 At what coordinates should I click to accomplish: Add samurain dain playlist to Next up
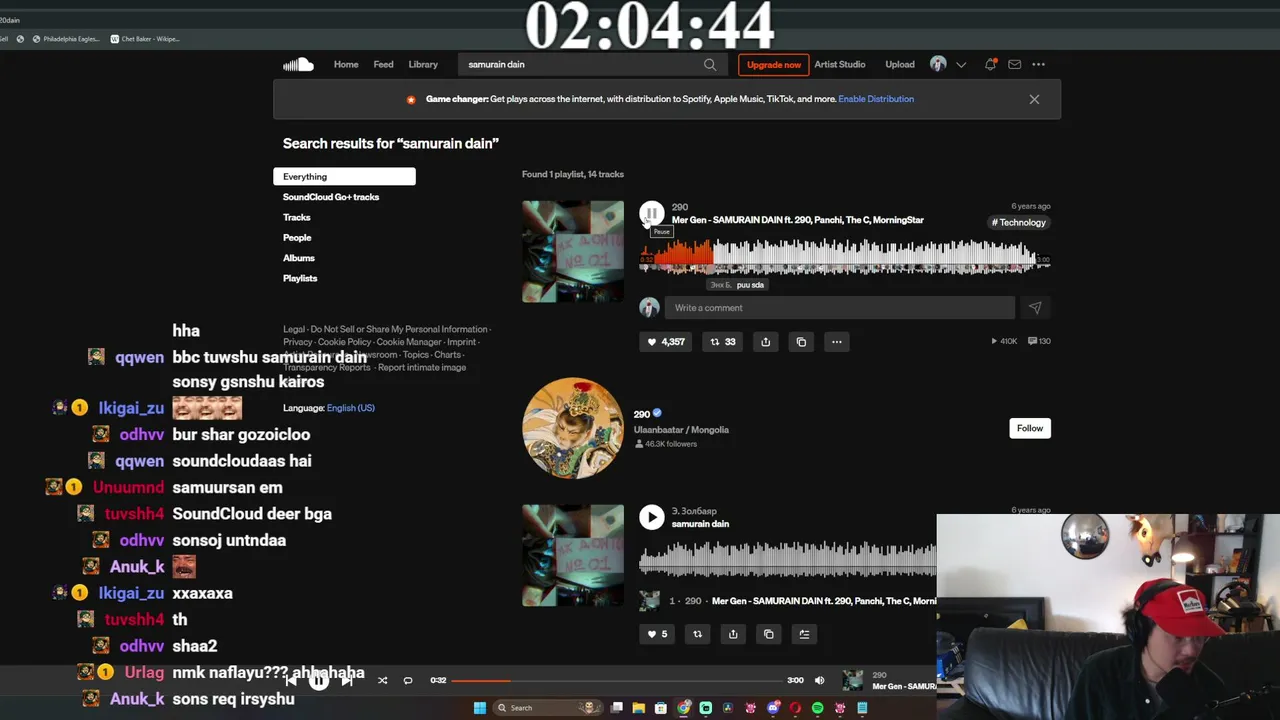point(804,634)
